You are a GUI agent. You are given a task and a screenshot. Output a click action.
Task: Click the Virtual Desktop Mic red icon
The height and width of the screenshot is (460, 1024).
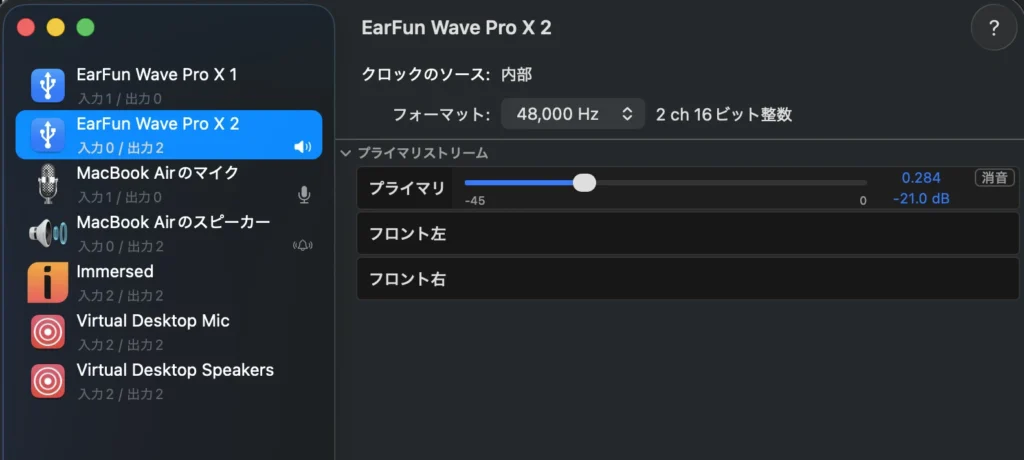(x=48, y=332)
